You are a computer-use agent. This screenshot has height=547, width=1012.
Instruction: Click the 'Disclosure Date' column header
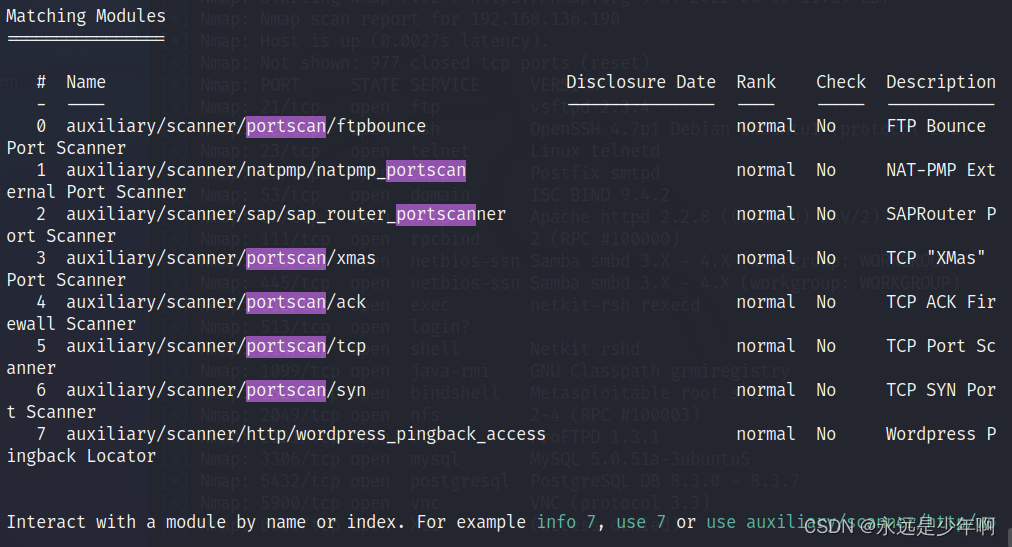click(x=641, y=82)
